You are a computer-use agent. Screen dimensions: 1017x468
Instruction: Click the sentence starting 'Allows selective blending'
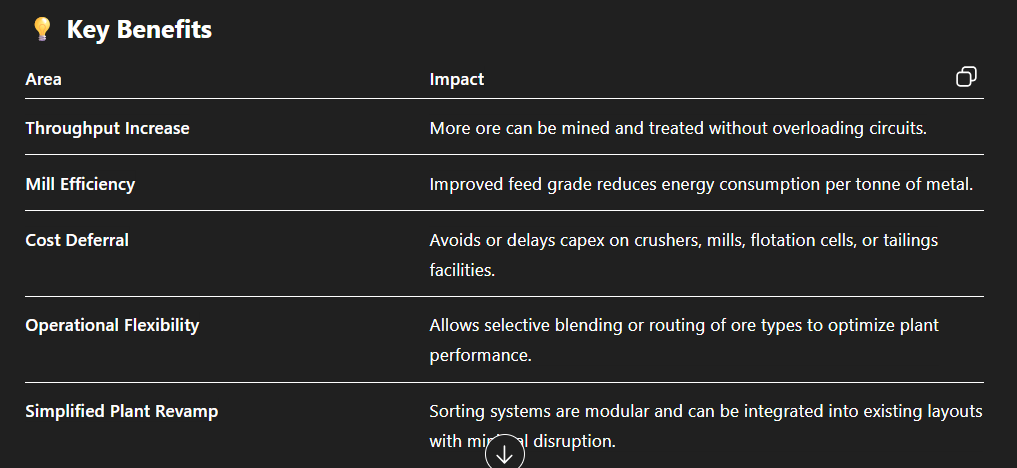pyautogui.click(x=683, y=326)
